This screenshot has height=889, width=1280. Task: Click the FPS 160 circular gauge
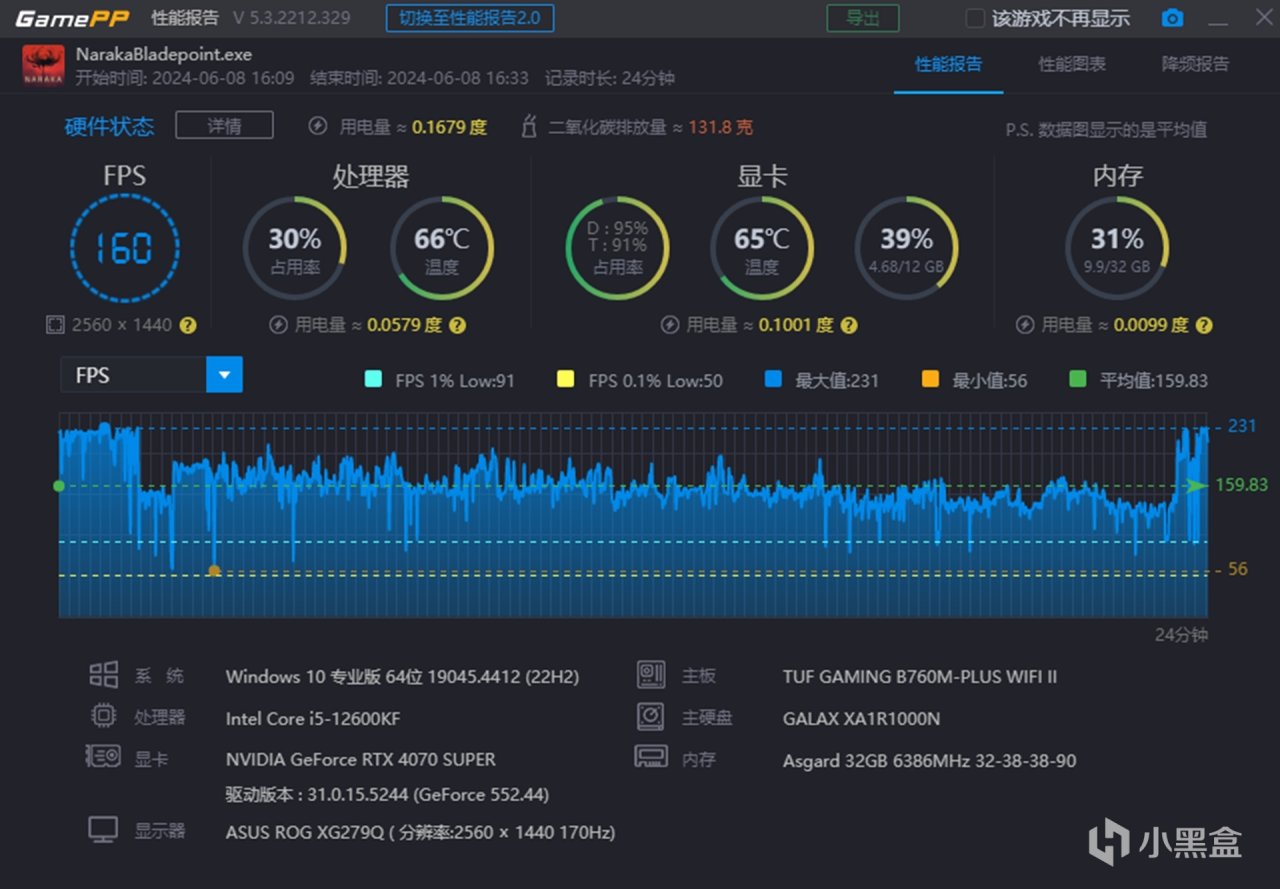125,248
